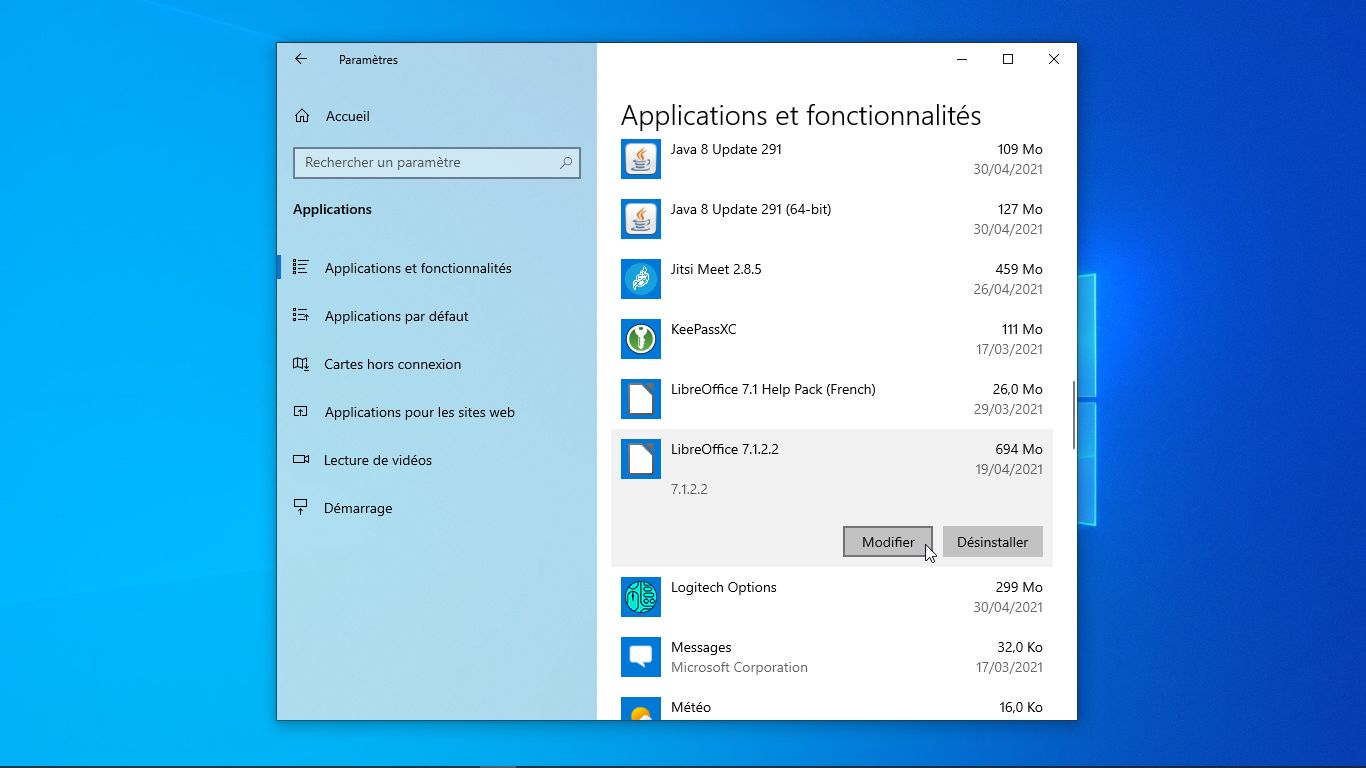The height and width of the screenshot is (768, 1366).
Task: Select Messages entry name
Action: pos(701,647)
